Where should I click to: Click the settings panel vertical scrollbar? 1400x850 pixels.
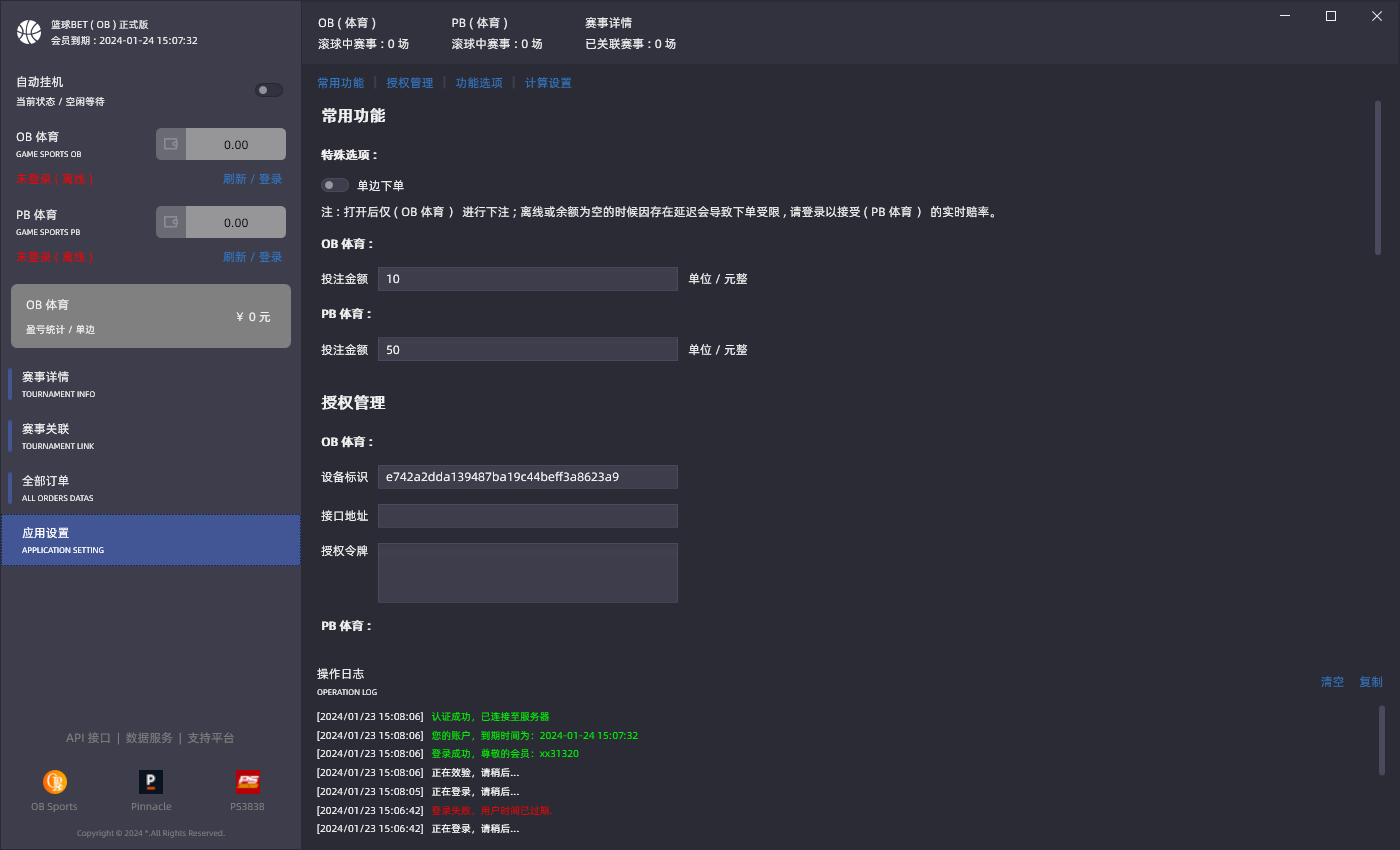(x=1378, y=177)
